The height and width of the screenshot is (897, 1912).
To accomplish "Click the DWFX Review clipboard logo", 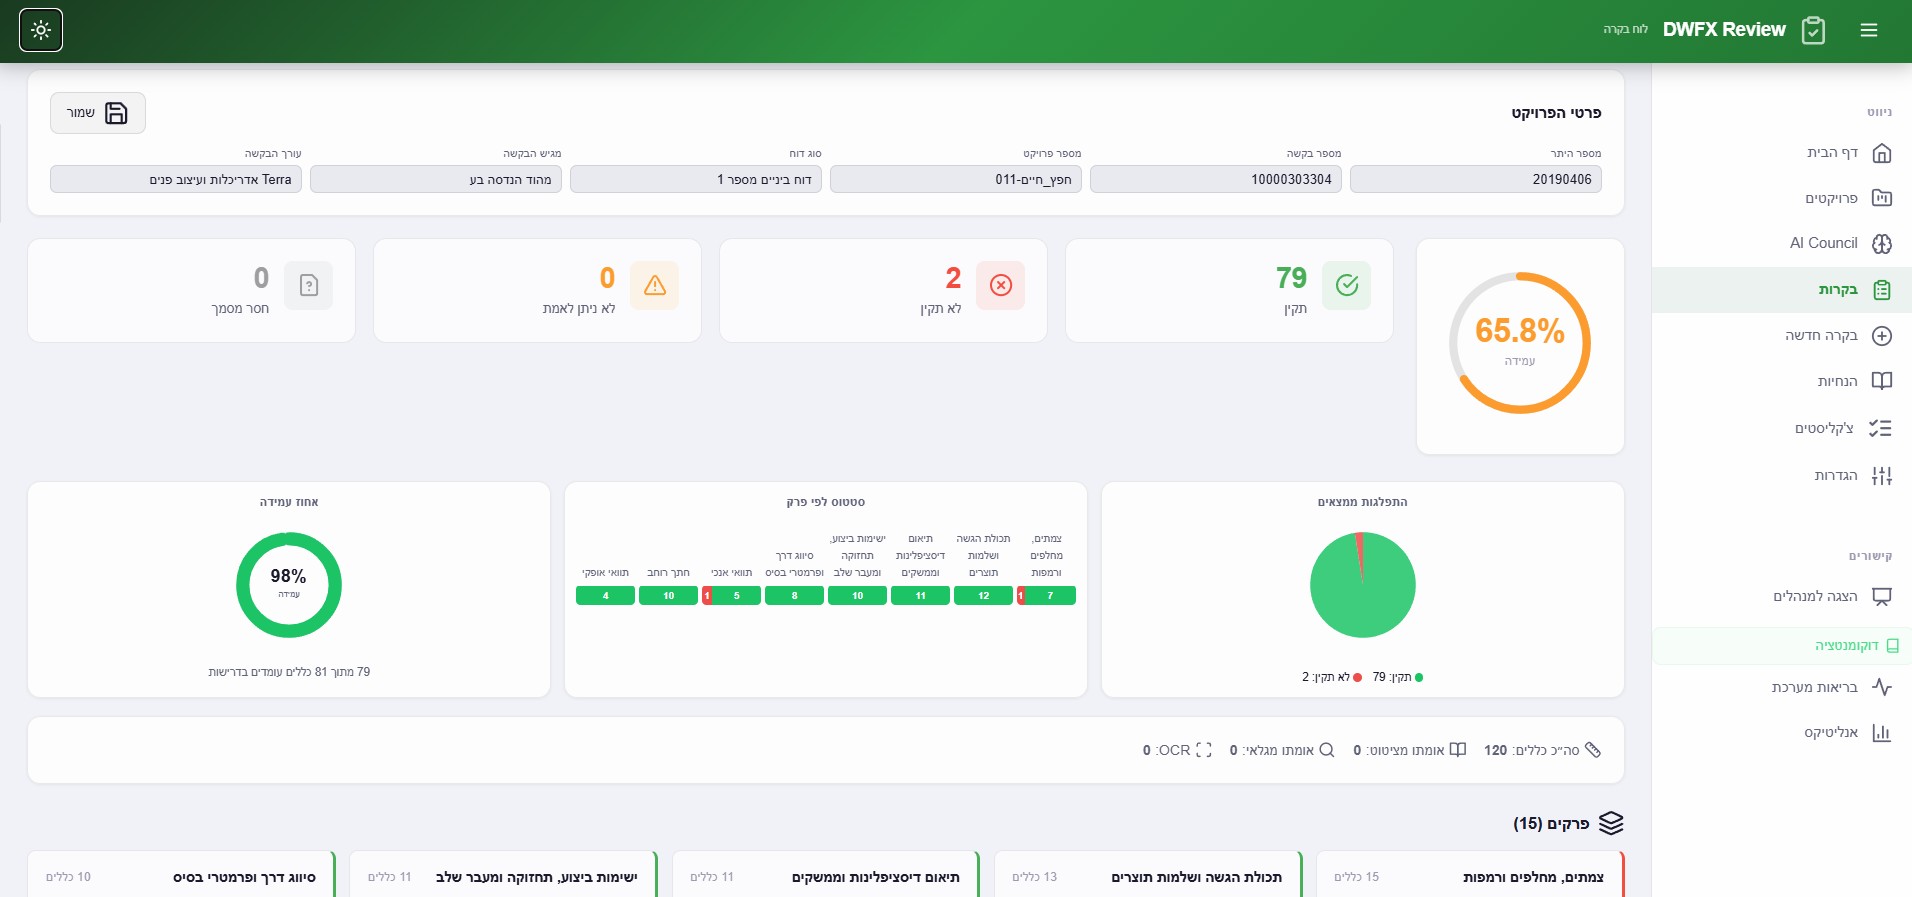I will tap(1813, 30).
